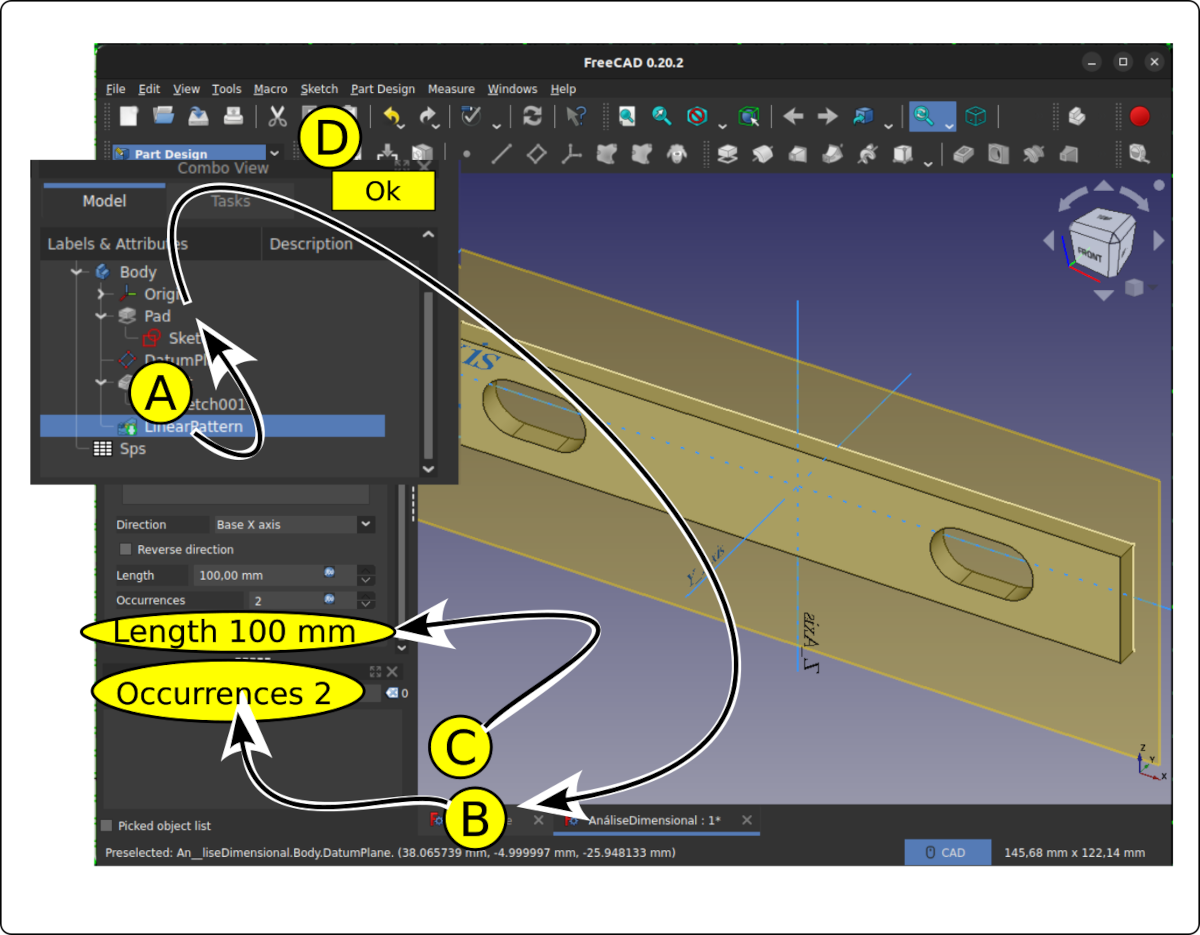The width and height of the screenshot is (1200, 935).
Task: Select the Pad tool in toolbar
Action: pos(728,154)
